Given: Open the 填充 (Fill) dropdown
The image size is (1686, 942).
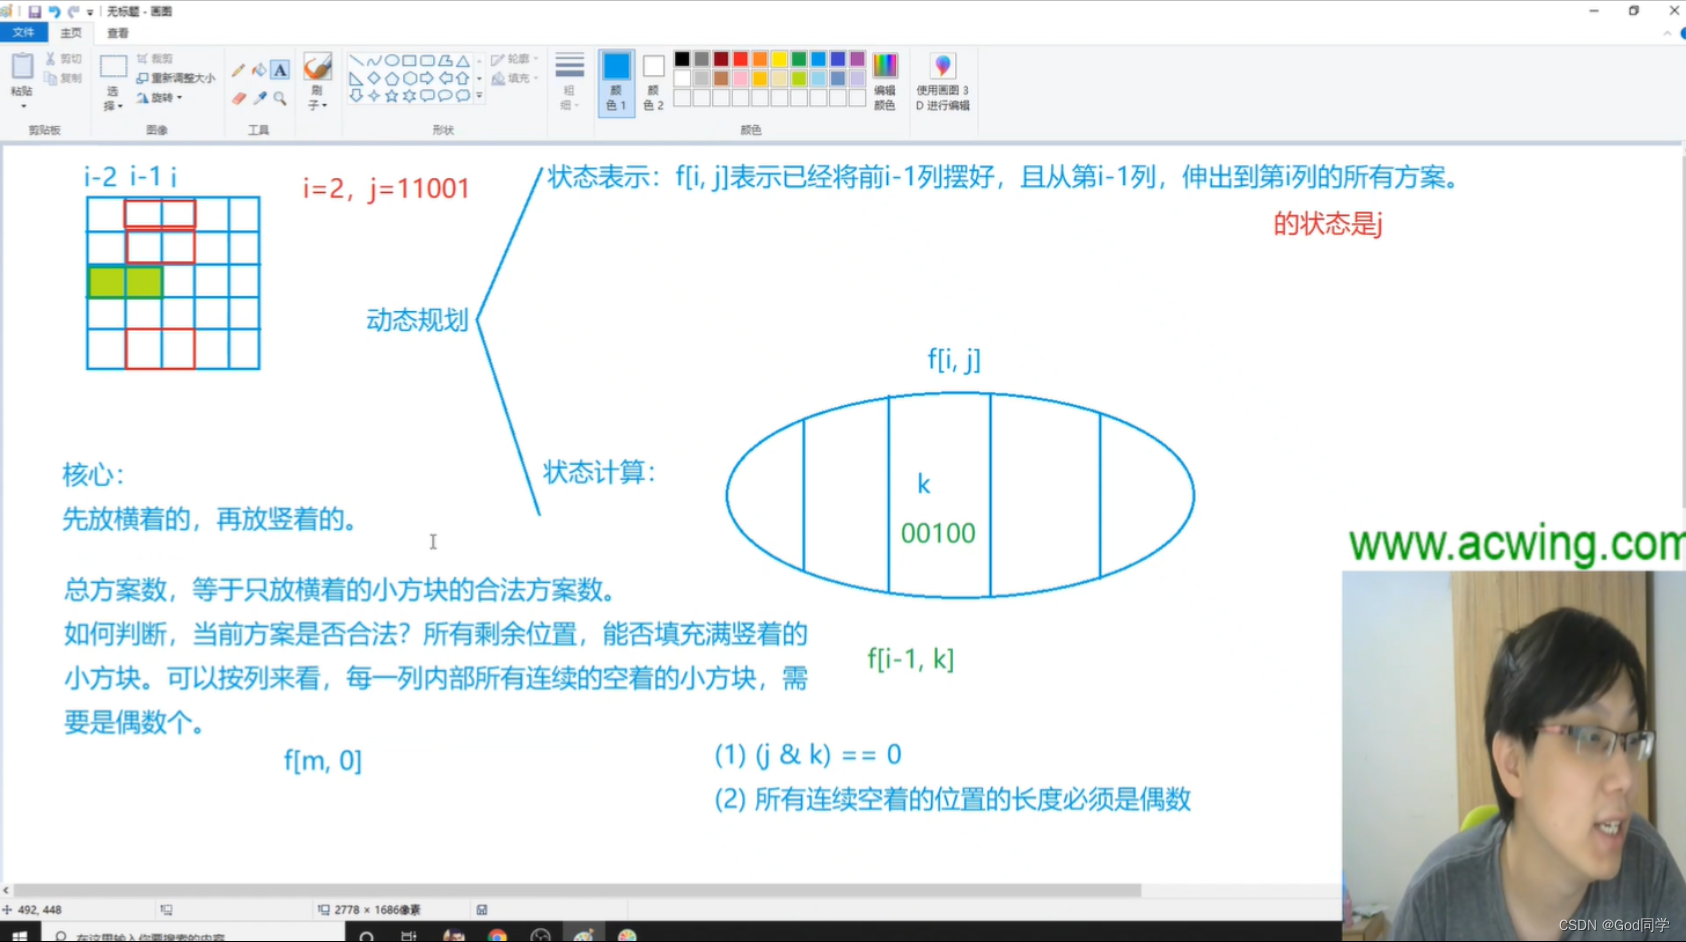Looking at the screenshot, I should [515, 78].
